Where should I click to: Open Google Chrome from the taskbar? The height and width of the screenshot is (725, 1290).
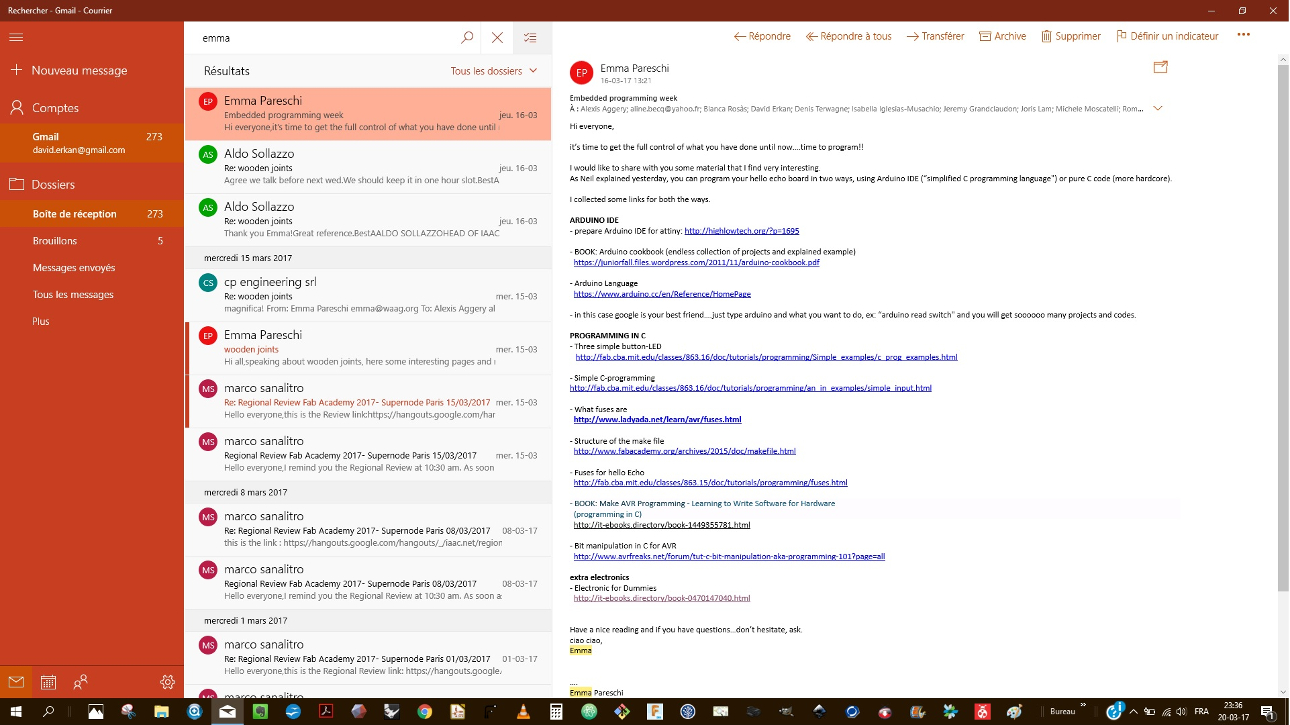pyautogui.click(x=425, y=712)
